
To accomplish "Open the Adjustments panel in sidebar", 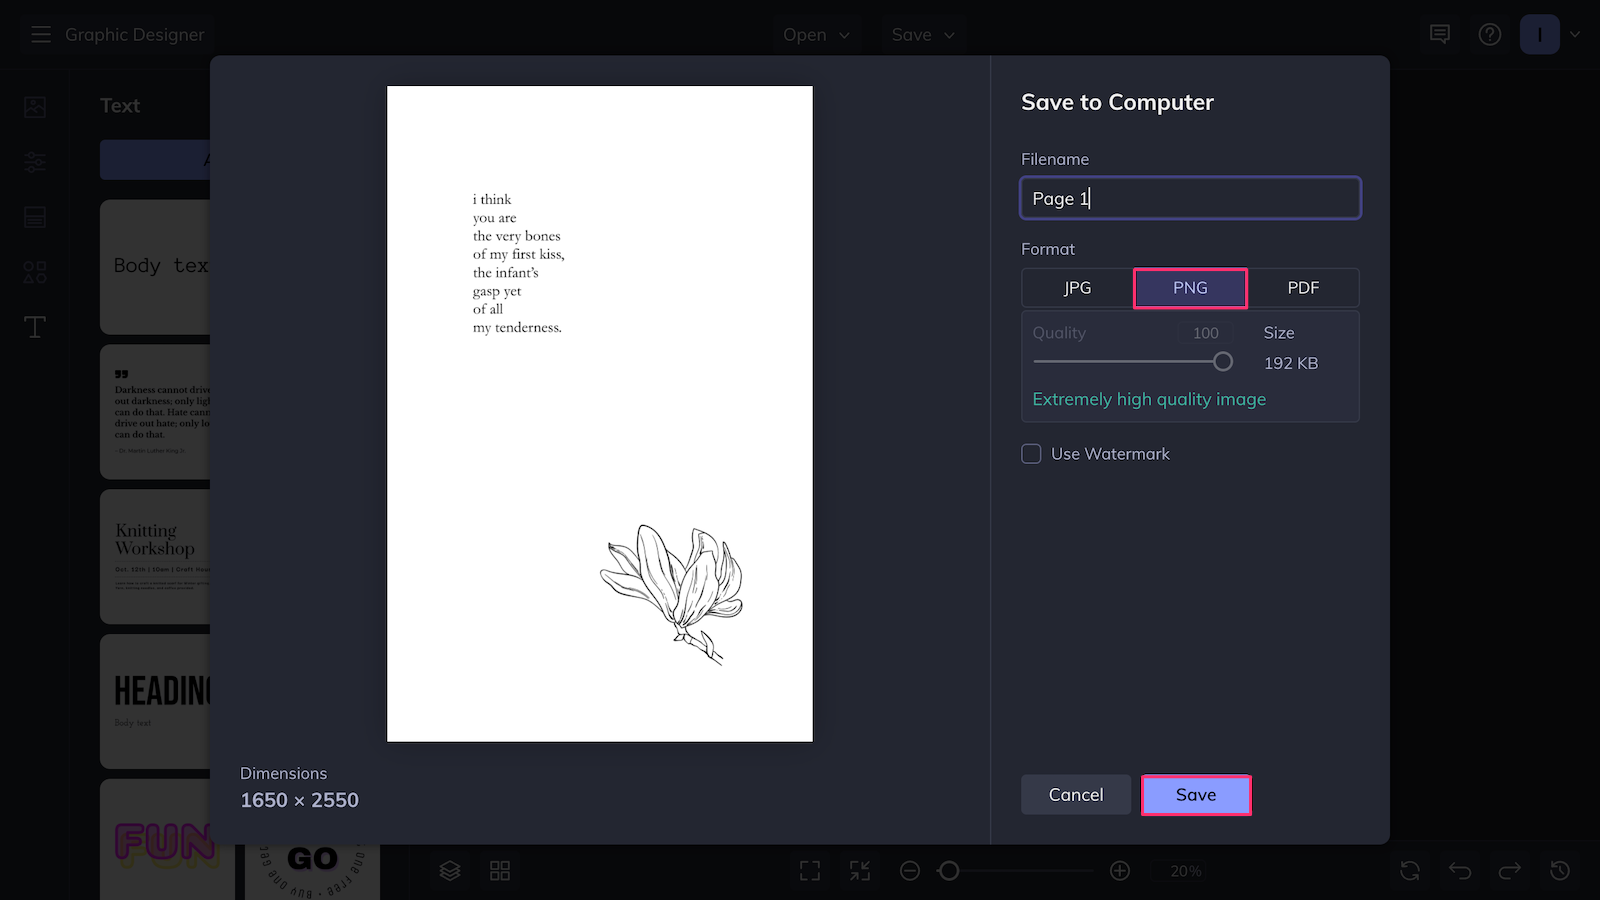I will [x=34, y=161].
